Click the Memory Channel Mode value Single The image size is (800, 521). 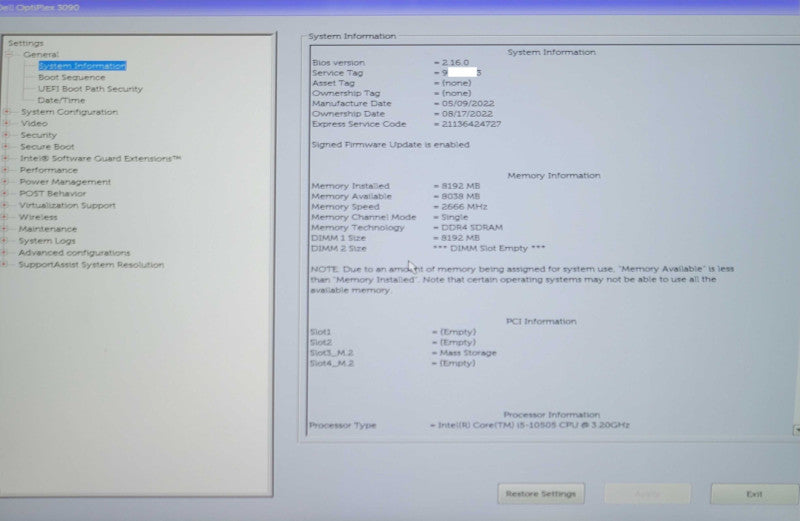(455, 217)
